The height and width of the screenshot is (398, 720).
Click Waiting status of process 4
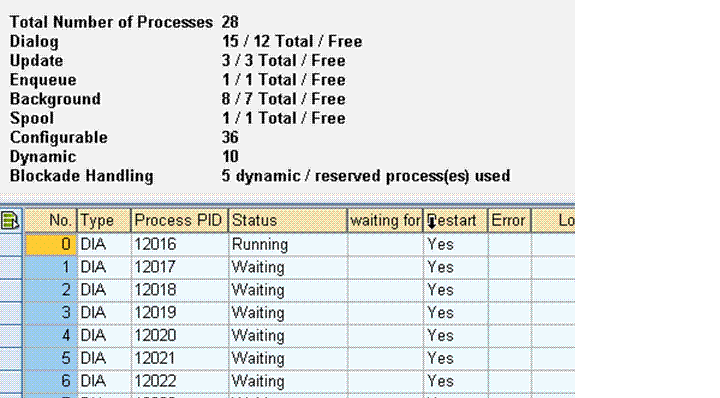coord(288,336)
